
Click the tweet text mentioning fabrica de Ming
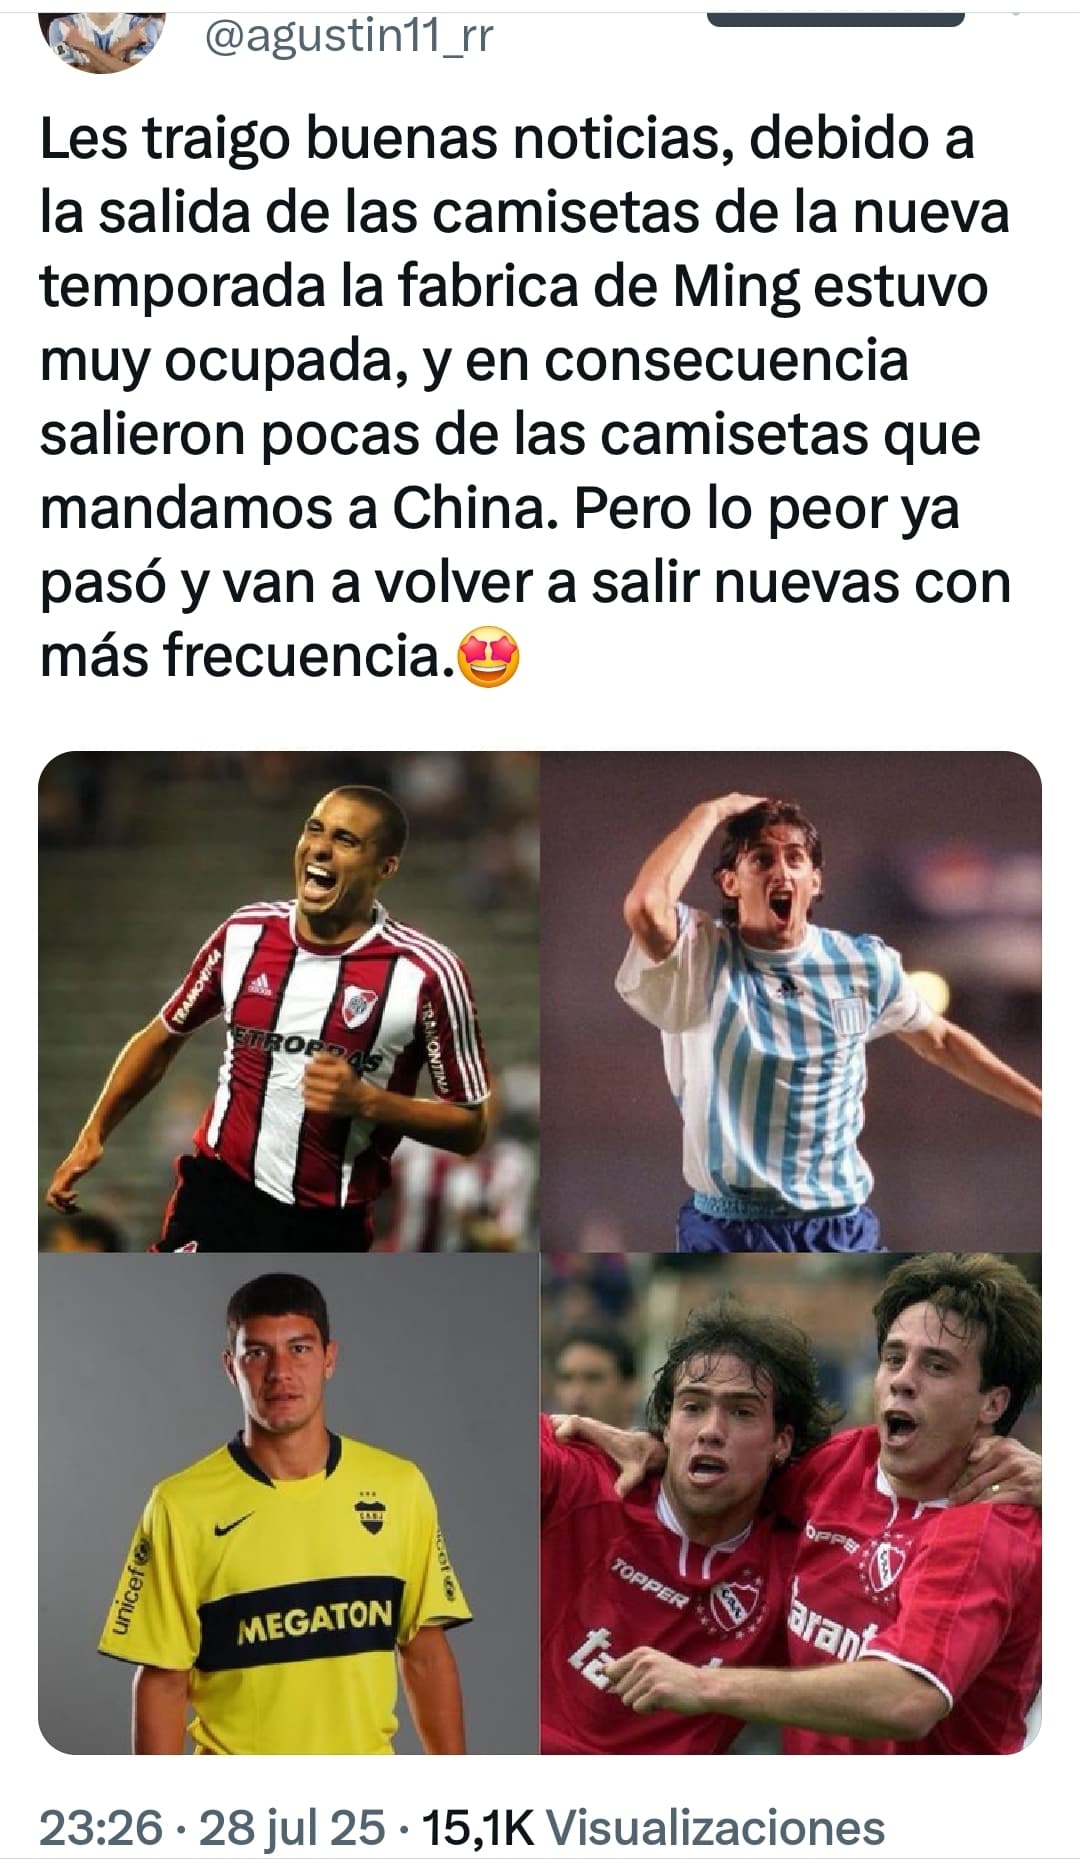[525, 397]
